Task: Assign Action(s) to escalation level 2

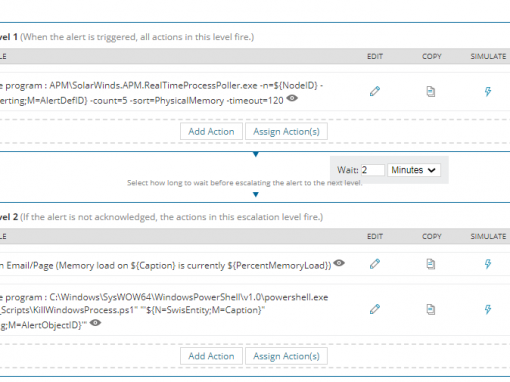Action: [286, 356]
